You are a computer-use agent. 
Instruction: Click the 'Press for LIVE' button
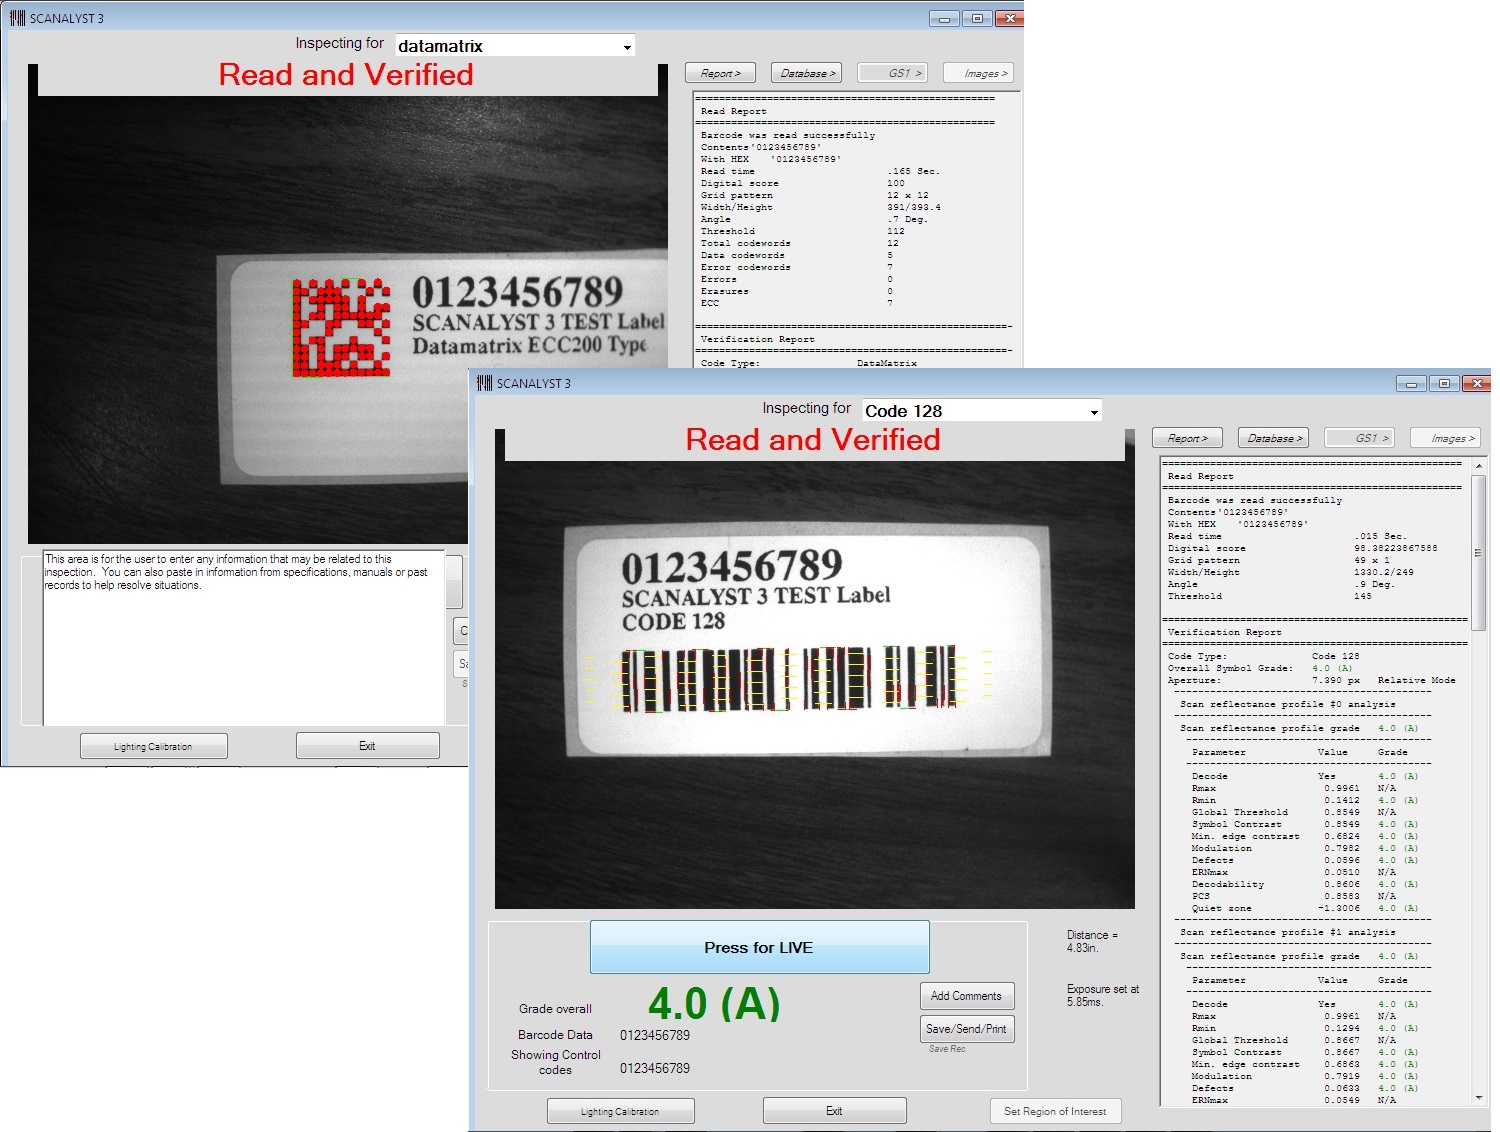point(760,947)
